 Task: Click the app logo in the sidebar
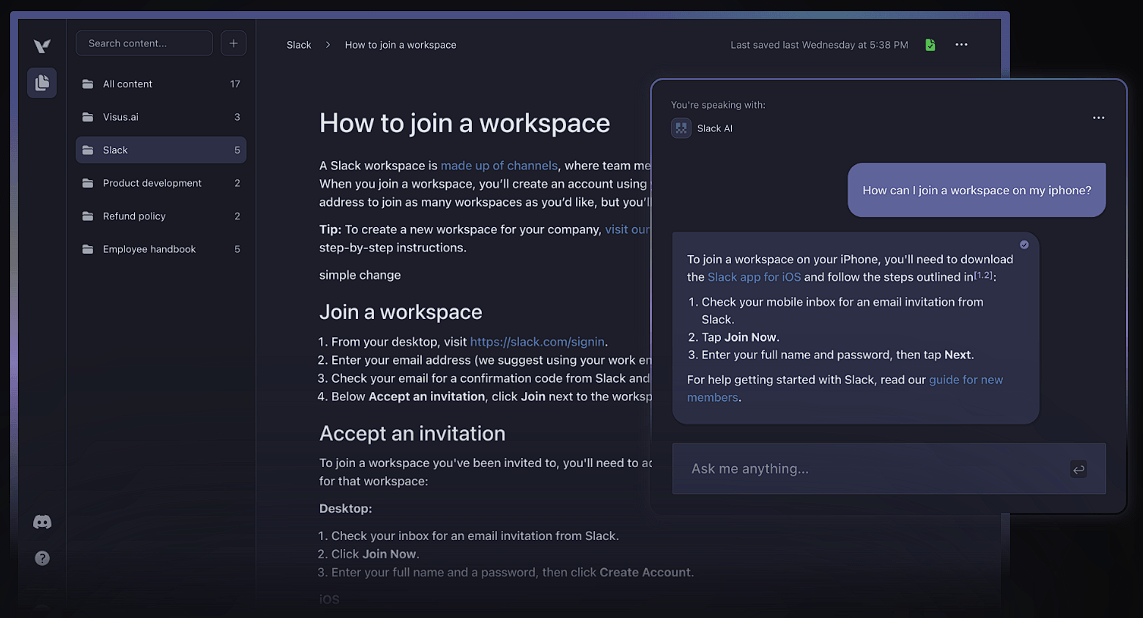(x=42, y=45)
